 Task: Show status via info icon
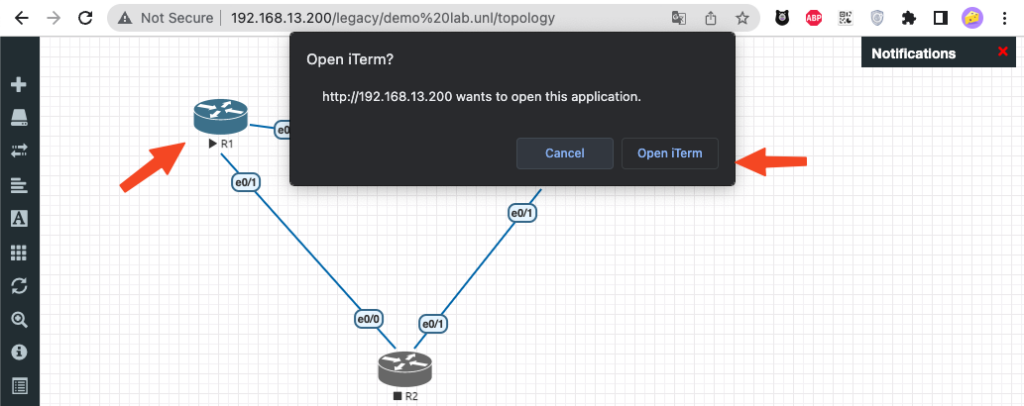point(20,352)
